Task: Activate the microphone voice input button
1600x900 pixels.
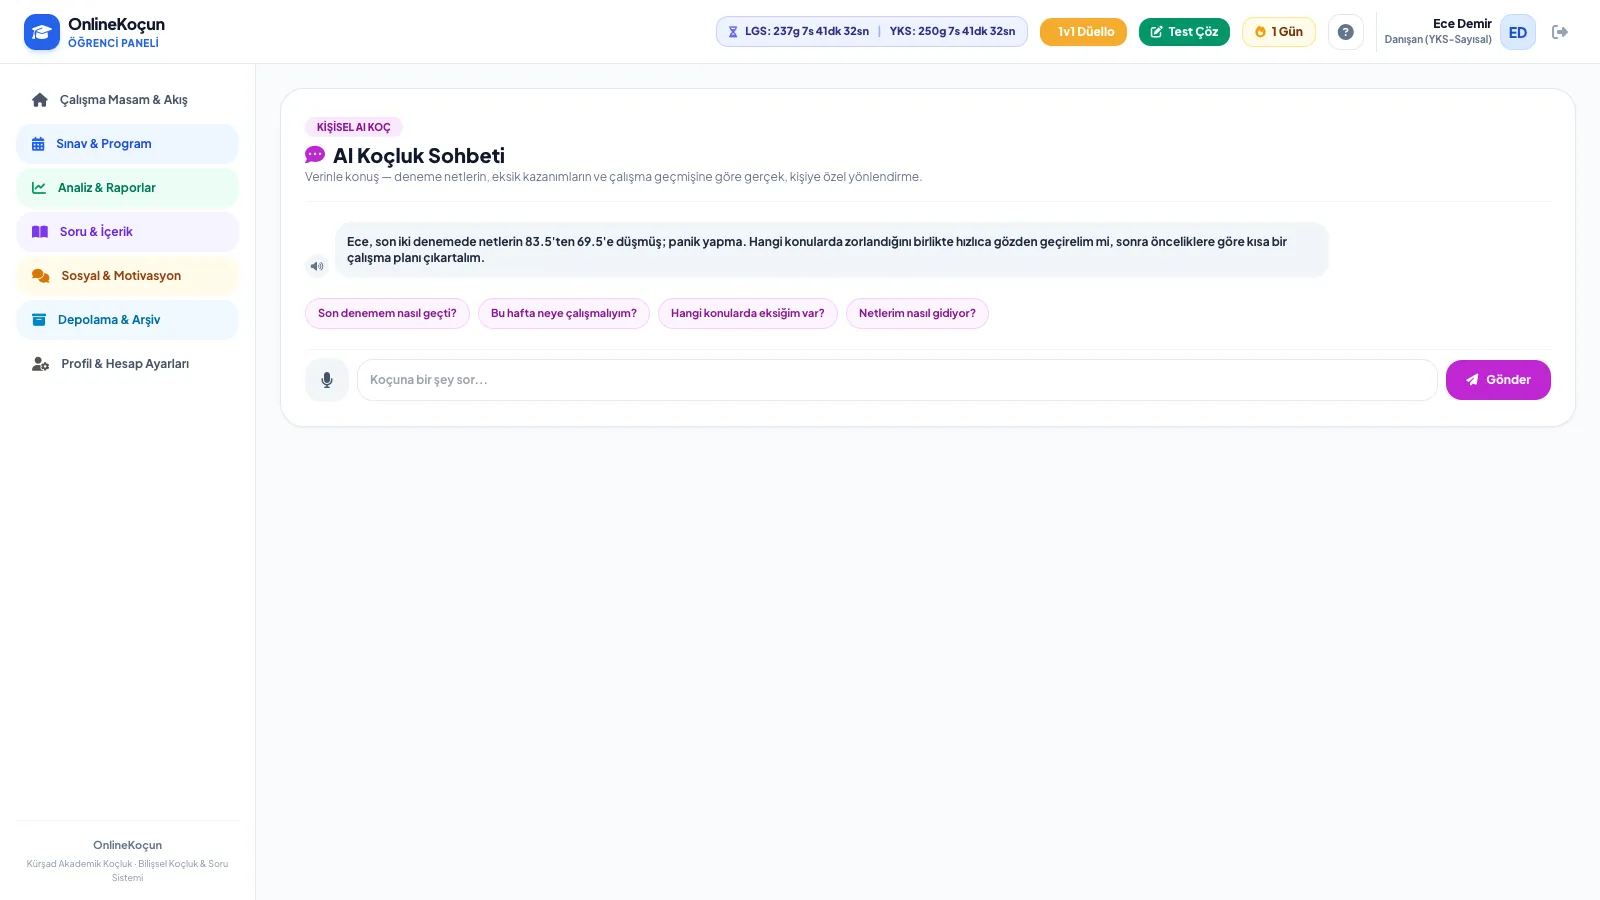Action: click(327, 380)
